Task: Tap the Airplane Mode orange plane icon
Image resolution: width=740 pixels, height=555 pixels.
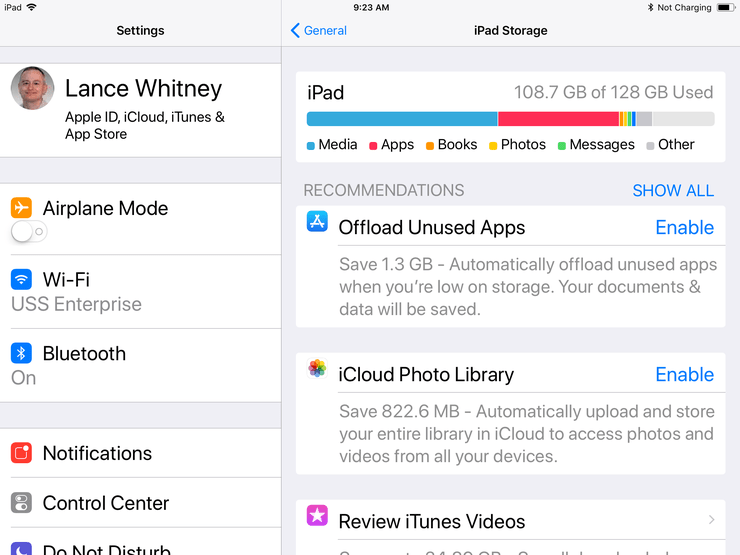Action: point(21,207)
